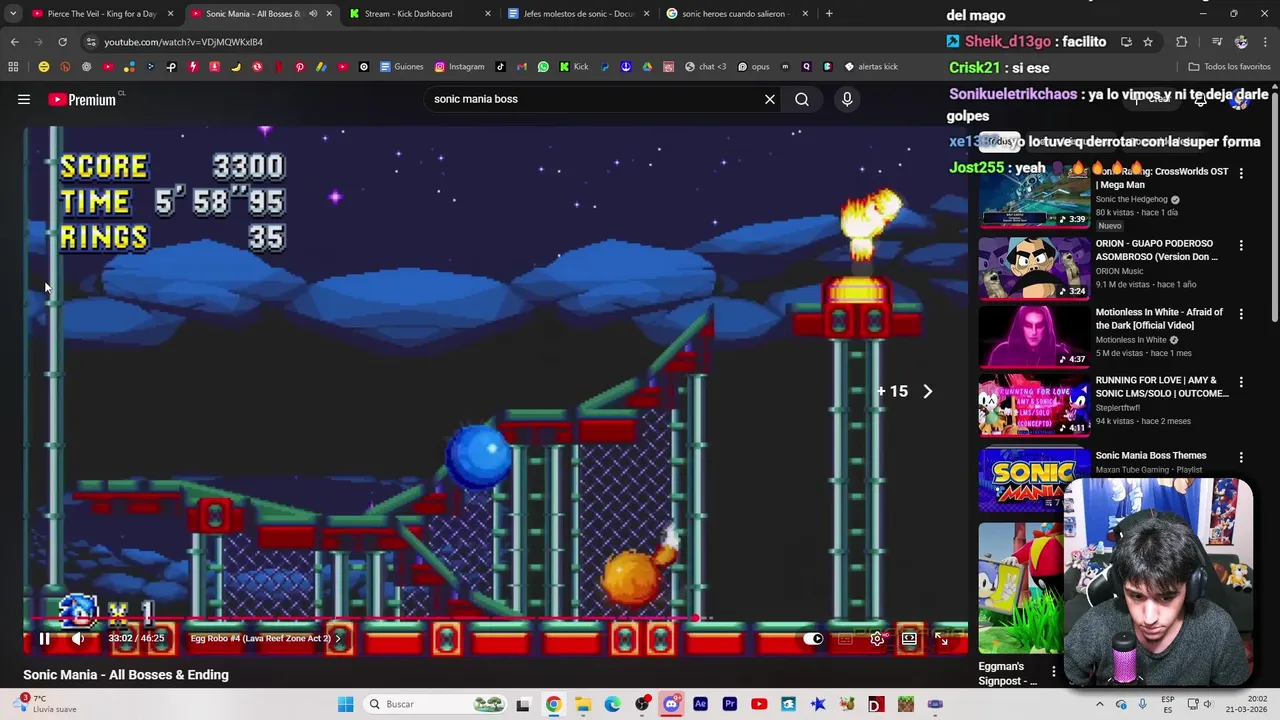Viewport: 1280px width, 720px height.
Task: Expand chapter 'Egg Robo #4 (Lava Reef Zone Act 2)'
Action: (x=265, y=638)
